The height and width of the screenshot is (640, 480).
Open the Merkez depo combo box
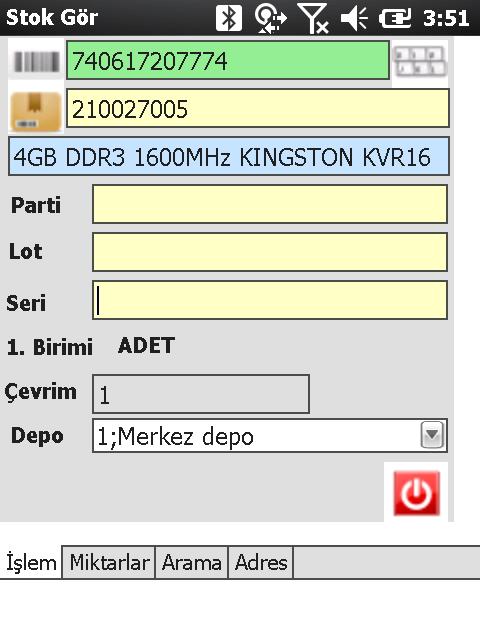pyautogui.click(x=270, y=436)
